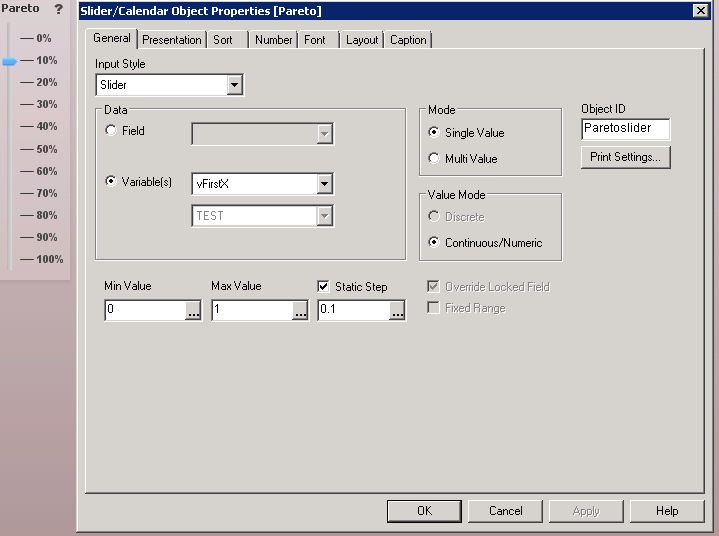Screen dimensions: 719x536
Task: Open the Caption tab
Action: pos(408,40)
